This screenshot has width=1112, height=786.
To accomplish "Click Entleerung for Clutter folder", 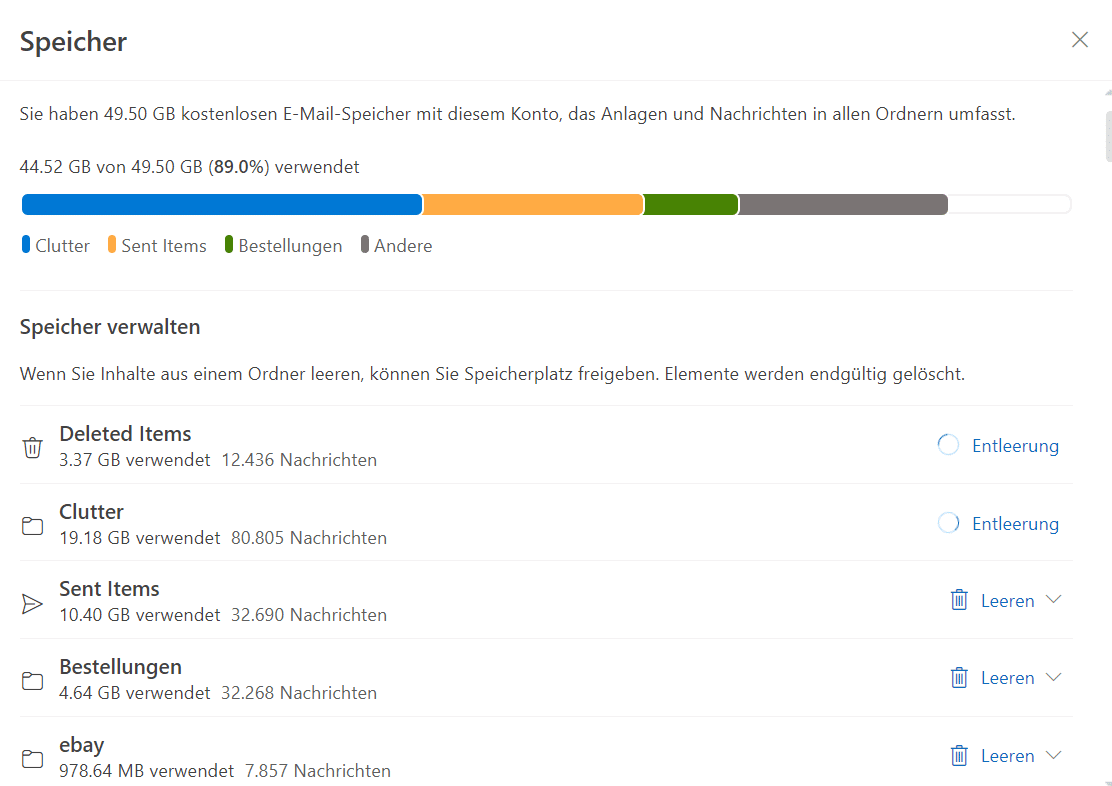I will [1015, 524].
